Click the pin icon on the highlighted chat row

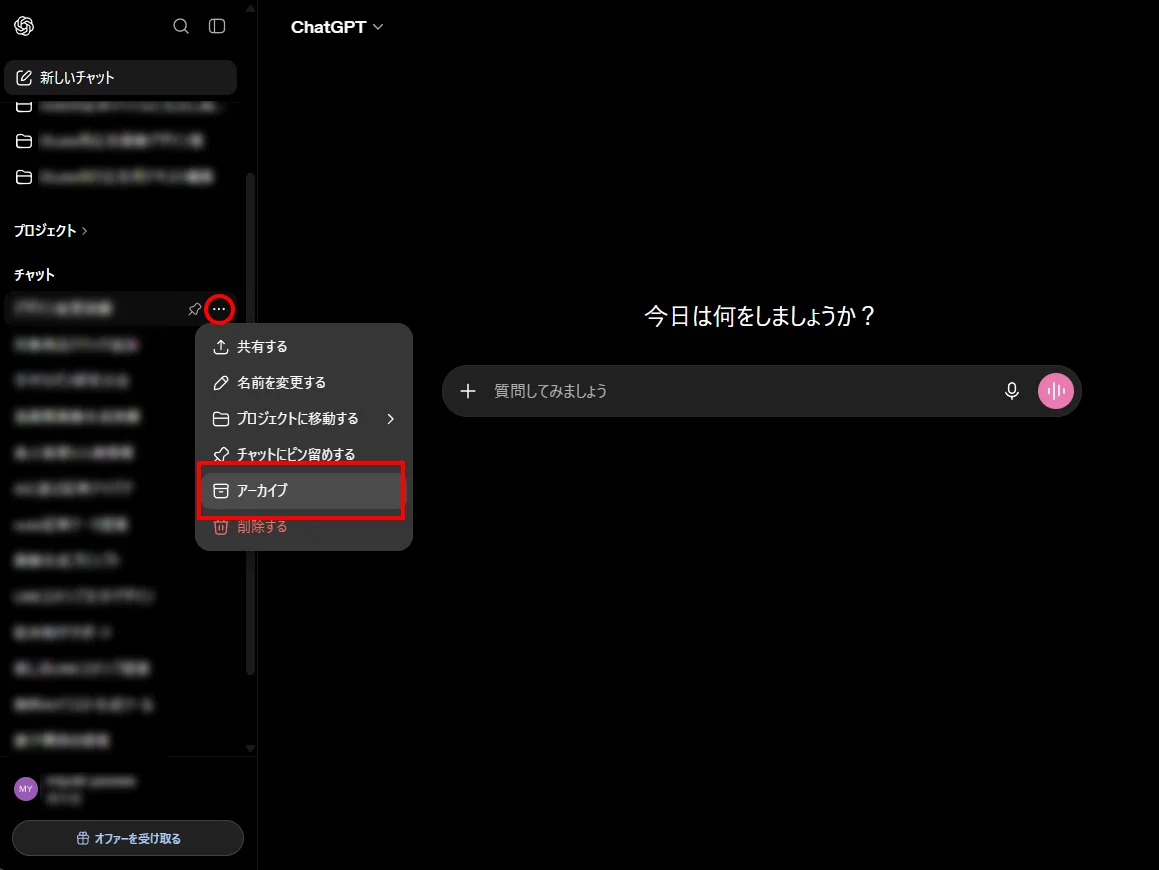tap(194, 309)
